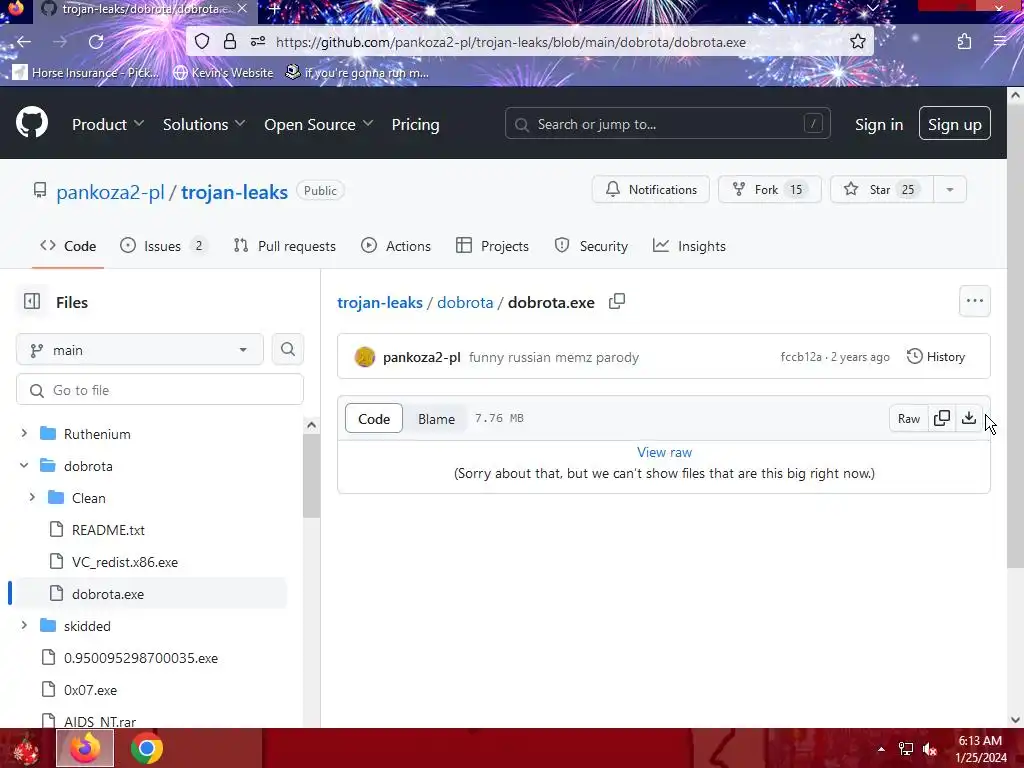Star the repository with Star button
1024x768 pixels.
[x=882, y=189]
